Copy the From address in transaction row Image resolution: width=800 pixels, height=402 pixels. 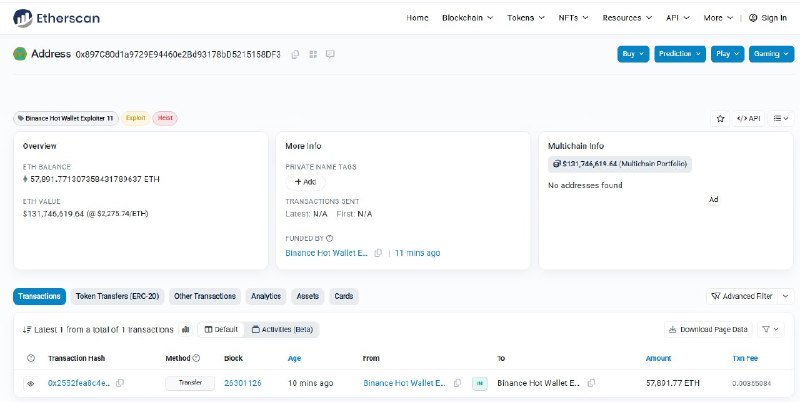pyautogui.click(x=458, y=383)
